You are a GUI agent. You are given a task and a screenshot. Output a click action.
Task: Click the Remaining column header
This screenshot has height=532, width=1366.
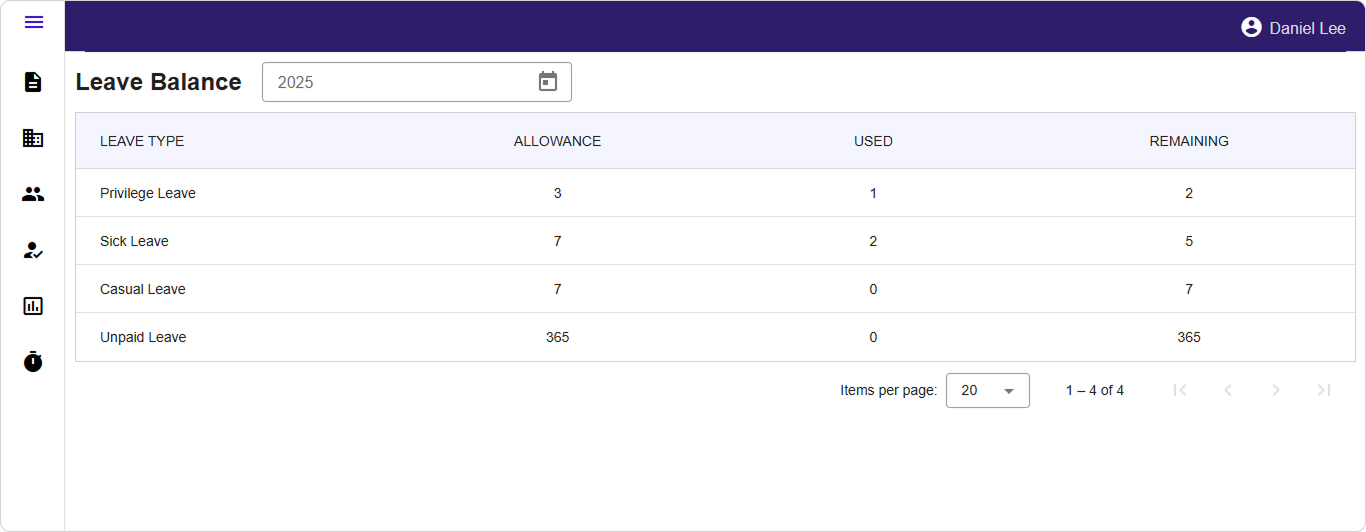click(x=1188, y=141)
